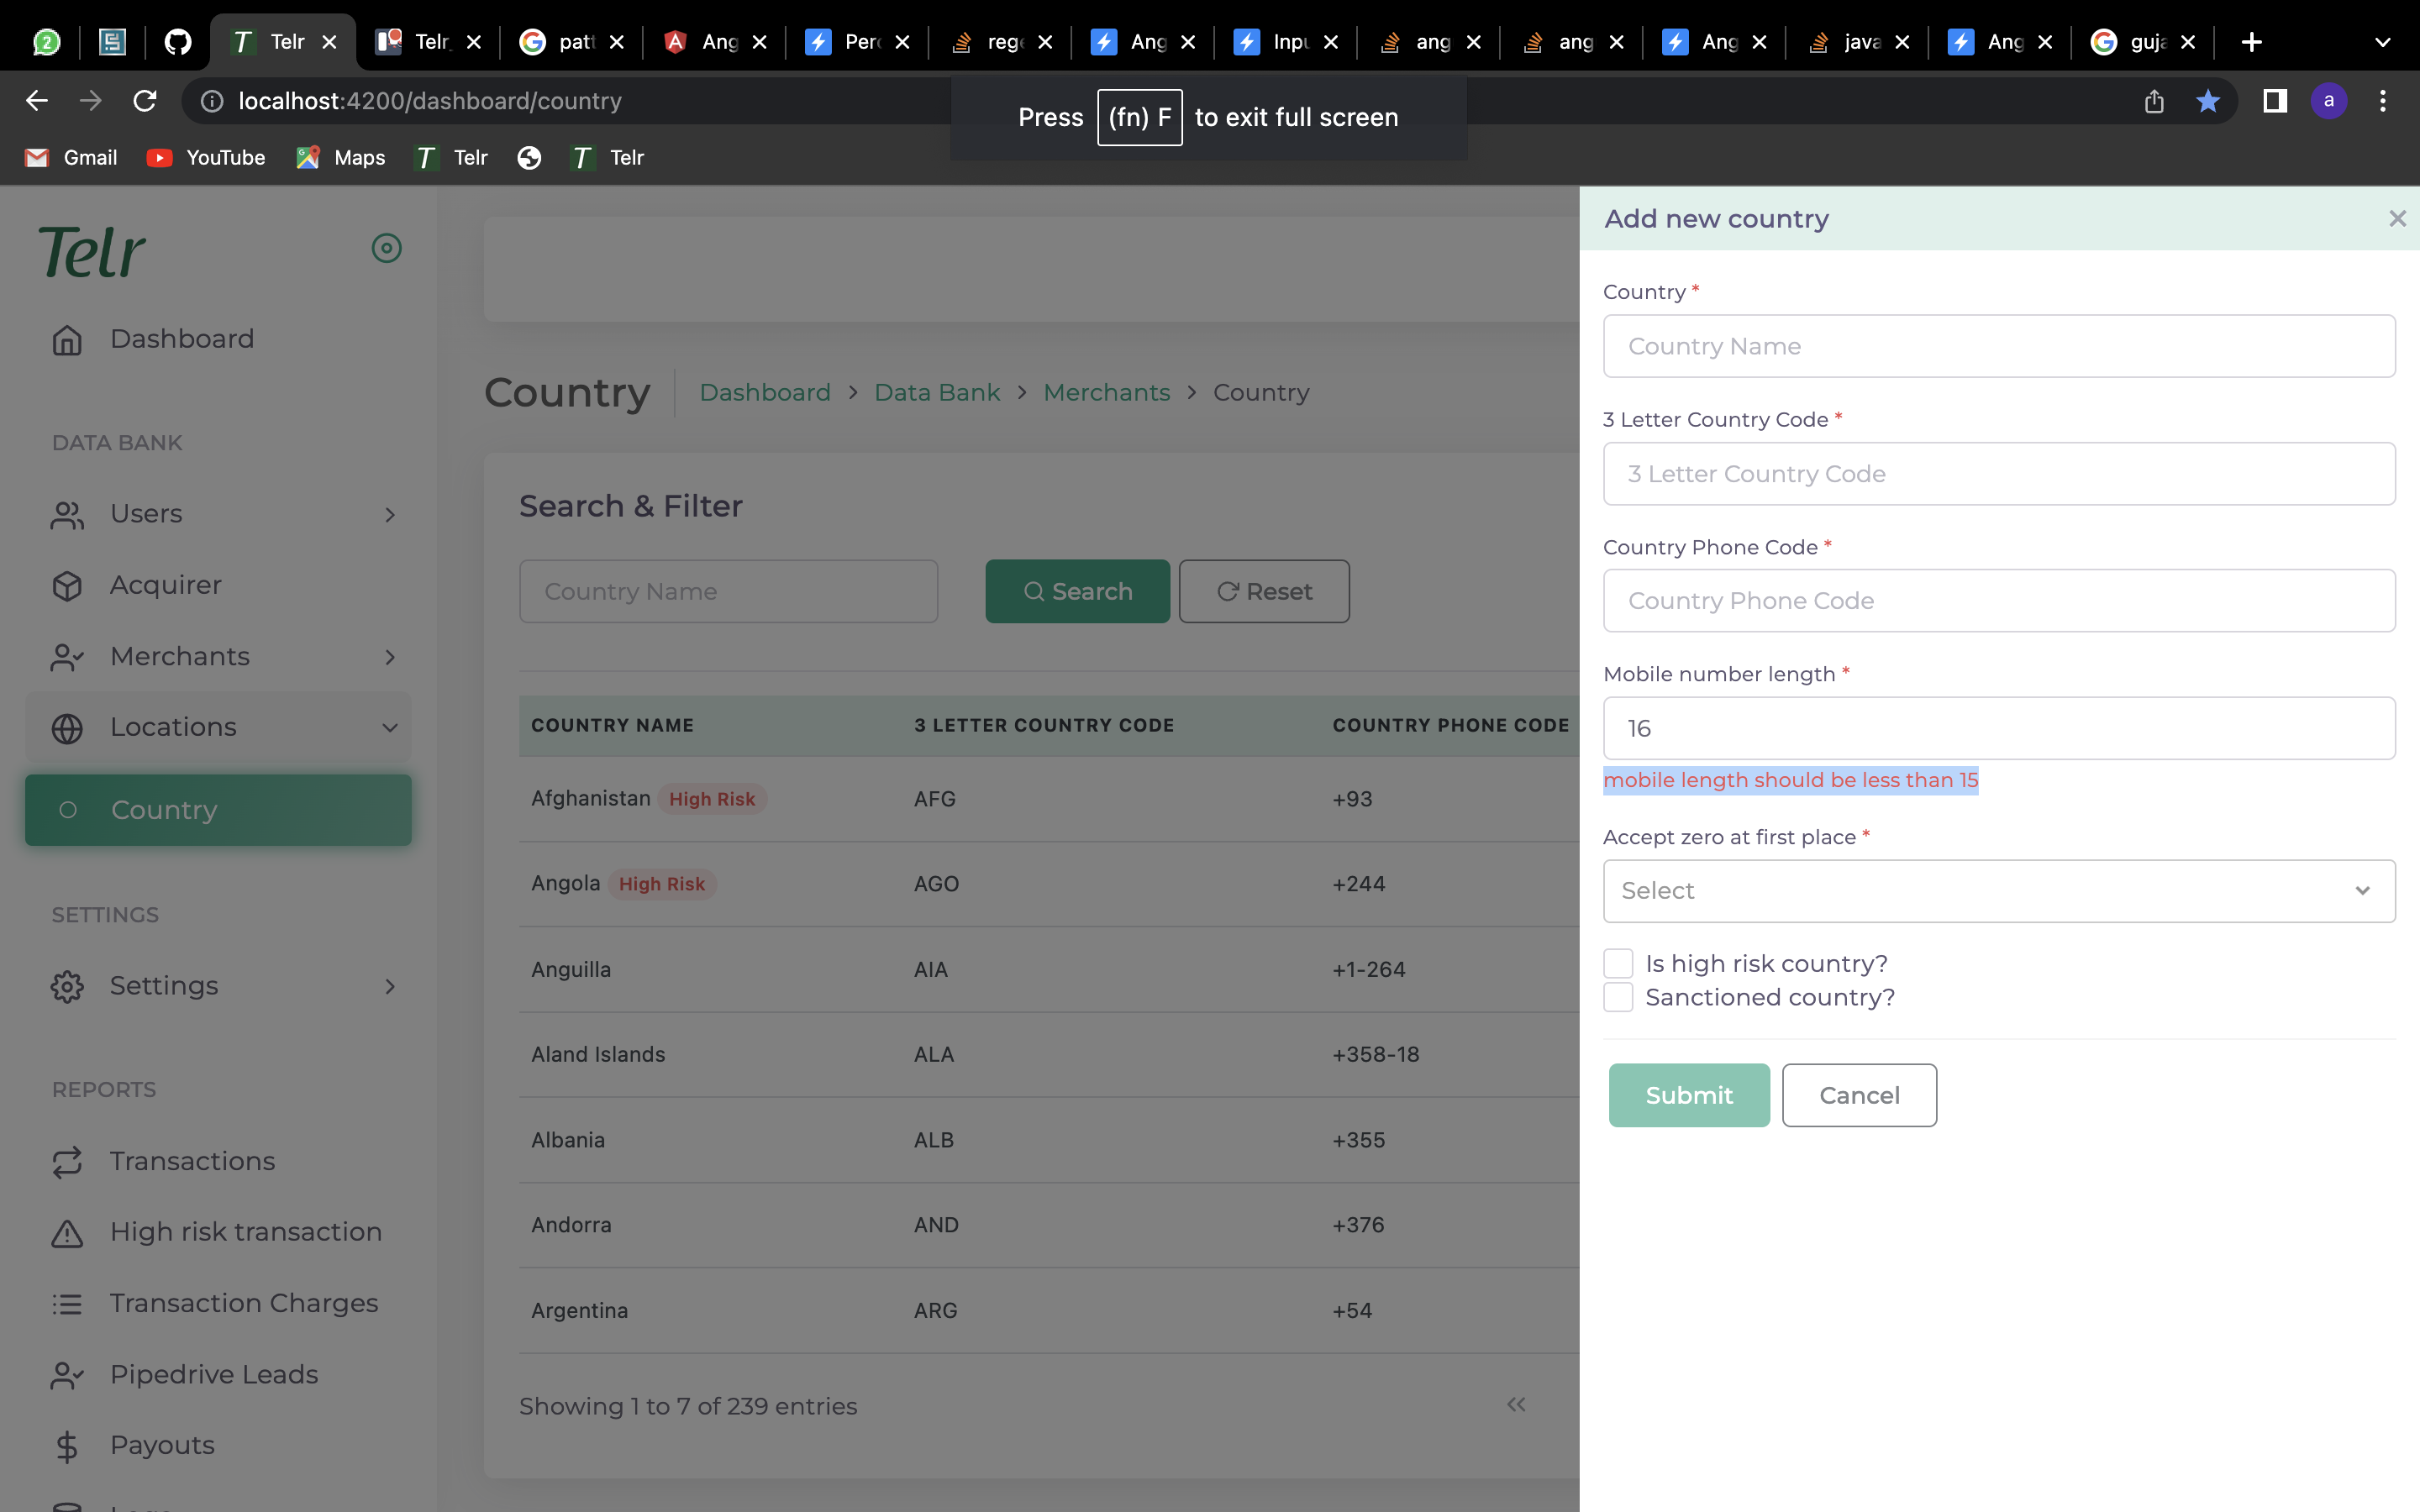The image size is (2420, 1512).
Task: Click the Afghanistan High Risk badge
Action: (x=712, y=799)
